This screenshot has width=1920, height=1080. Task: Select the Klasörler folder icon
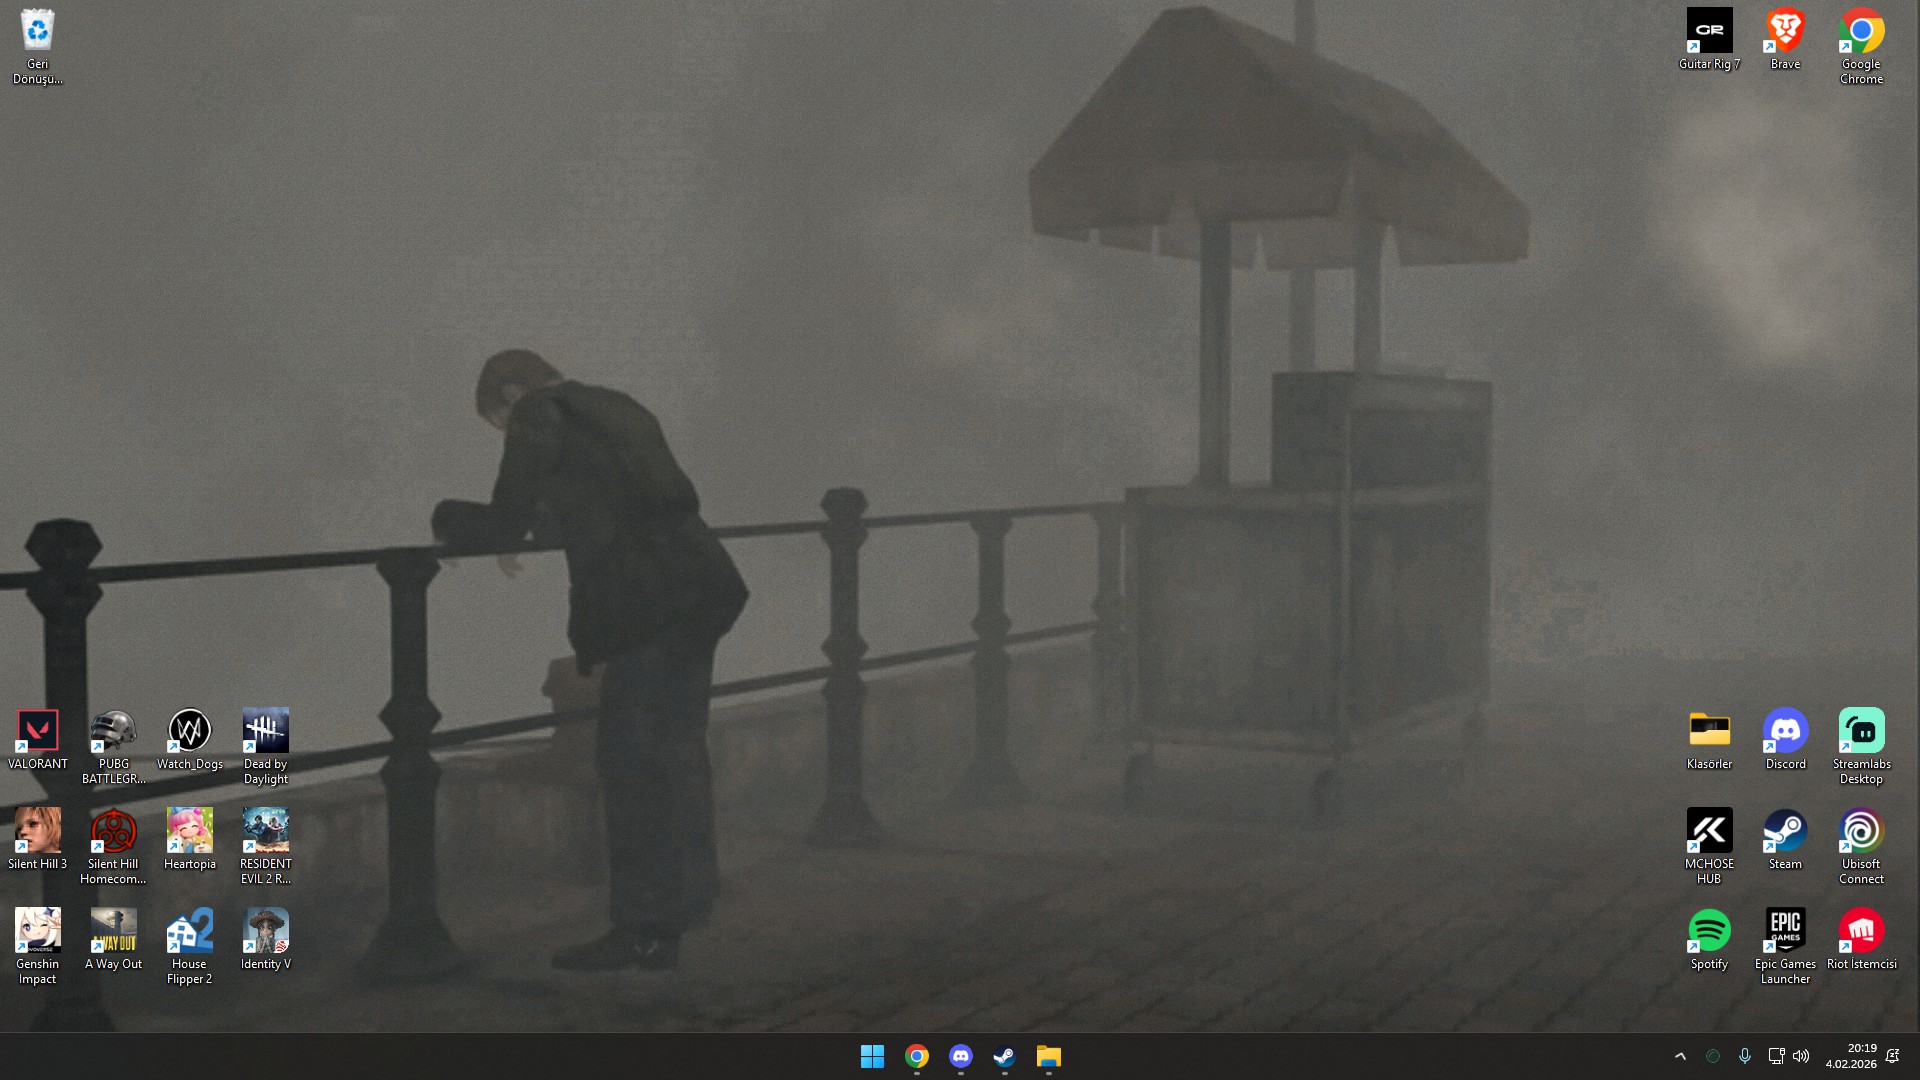tap(1709, 732)
